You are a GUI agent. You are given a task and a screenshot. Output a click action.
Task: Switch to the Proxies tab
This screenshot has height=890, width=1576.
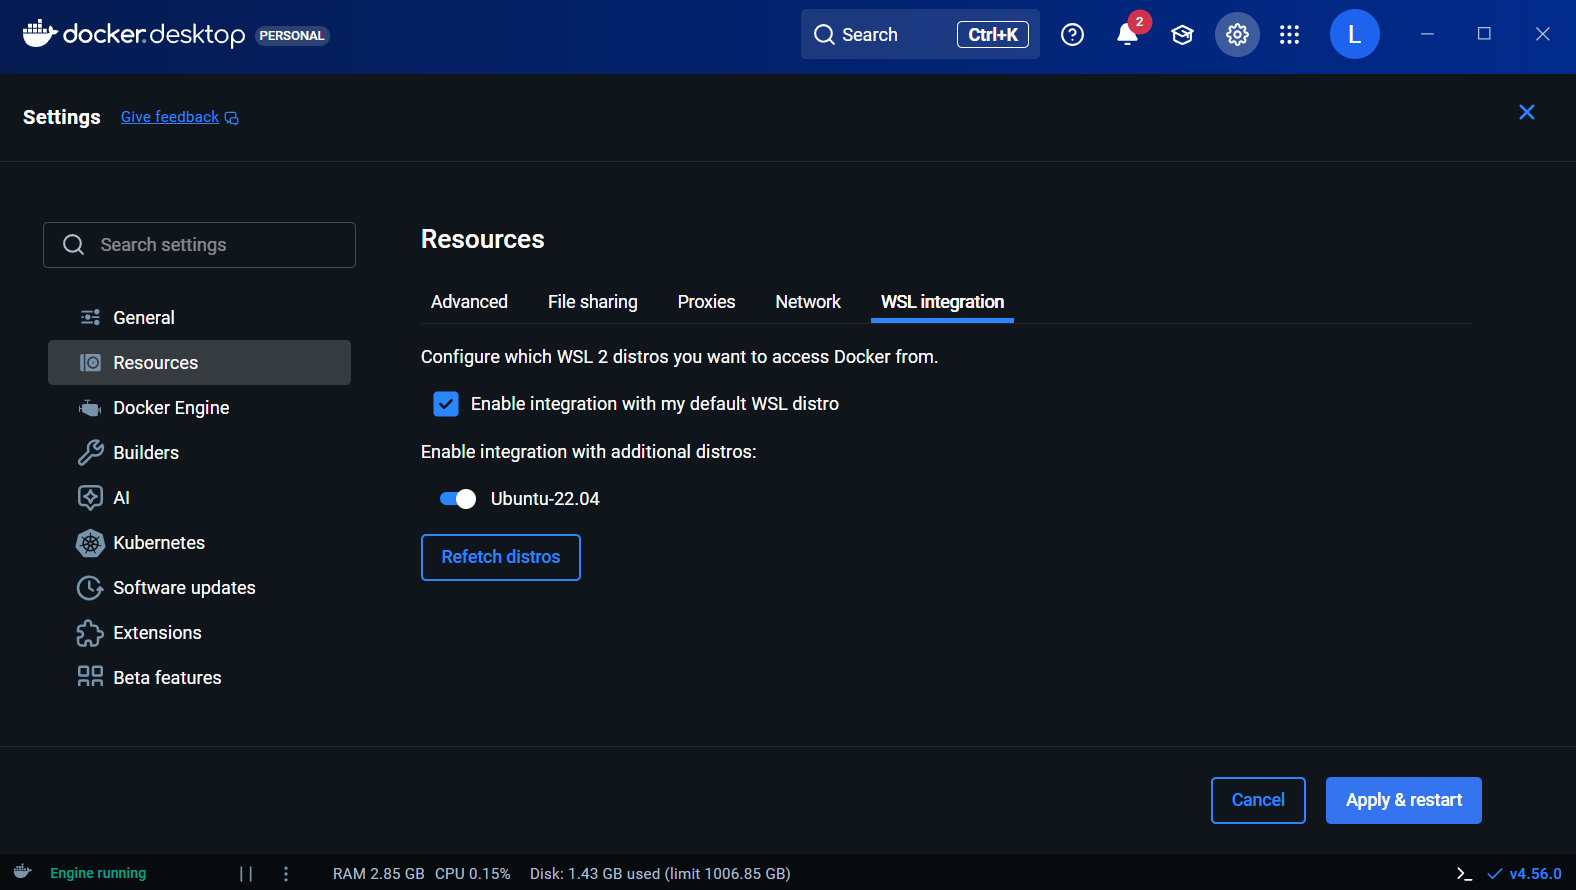pos(706,302)
